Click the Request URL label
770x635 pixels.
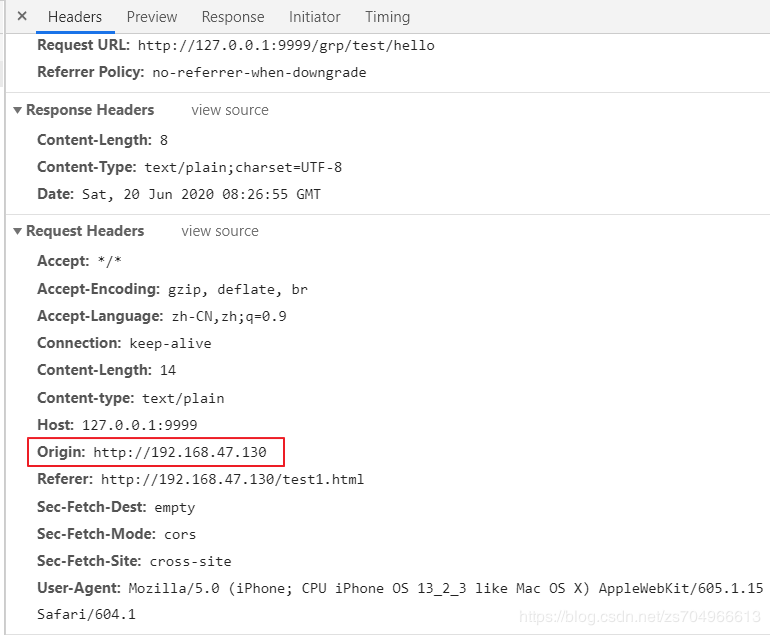point(83,45)
